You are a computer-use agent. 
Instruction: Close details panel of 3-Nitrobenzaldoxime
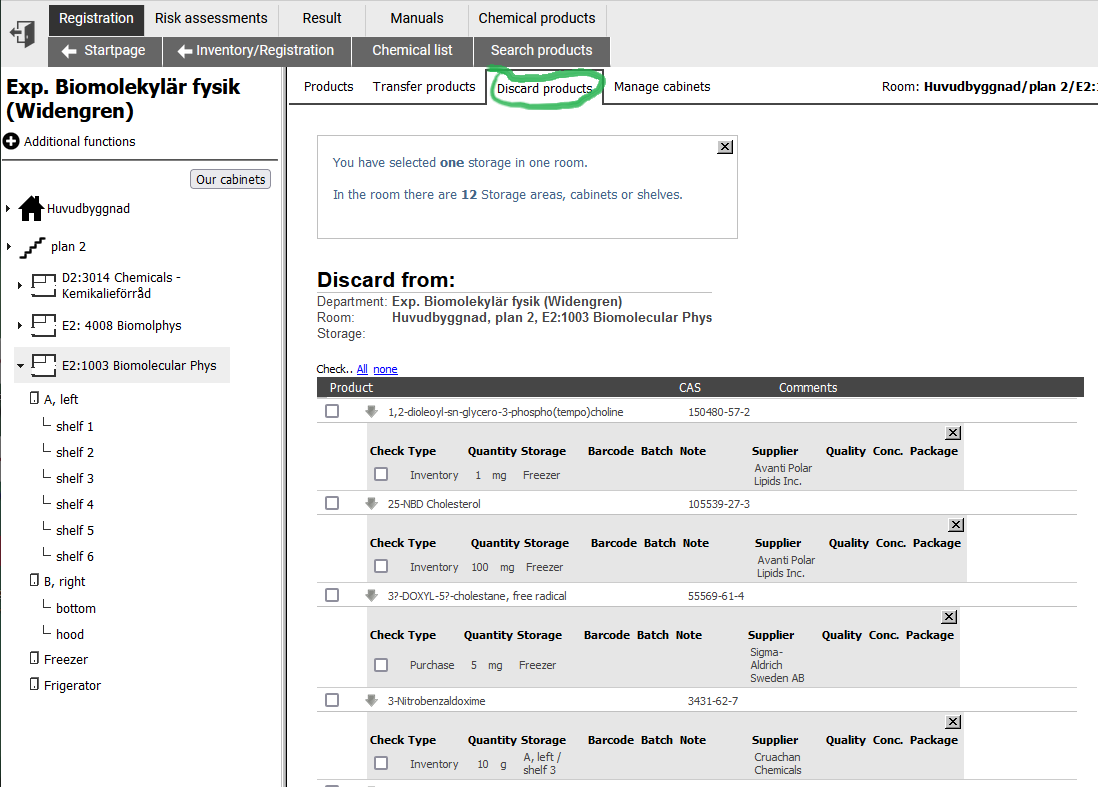pos(953,722)
